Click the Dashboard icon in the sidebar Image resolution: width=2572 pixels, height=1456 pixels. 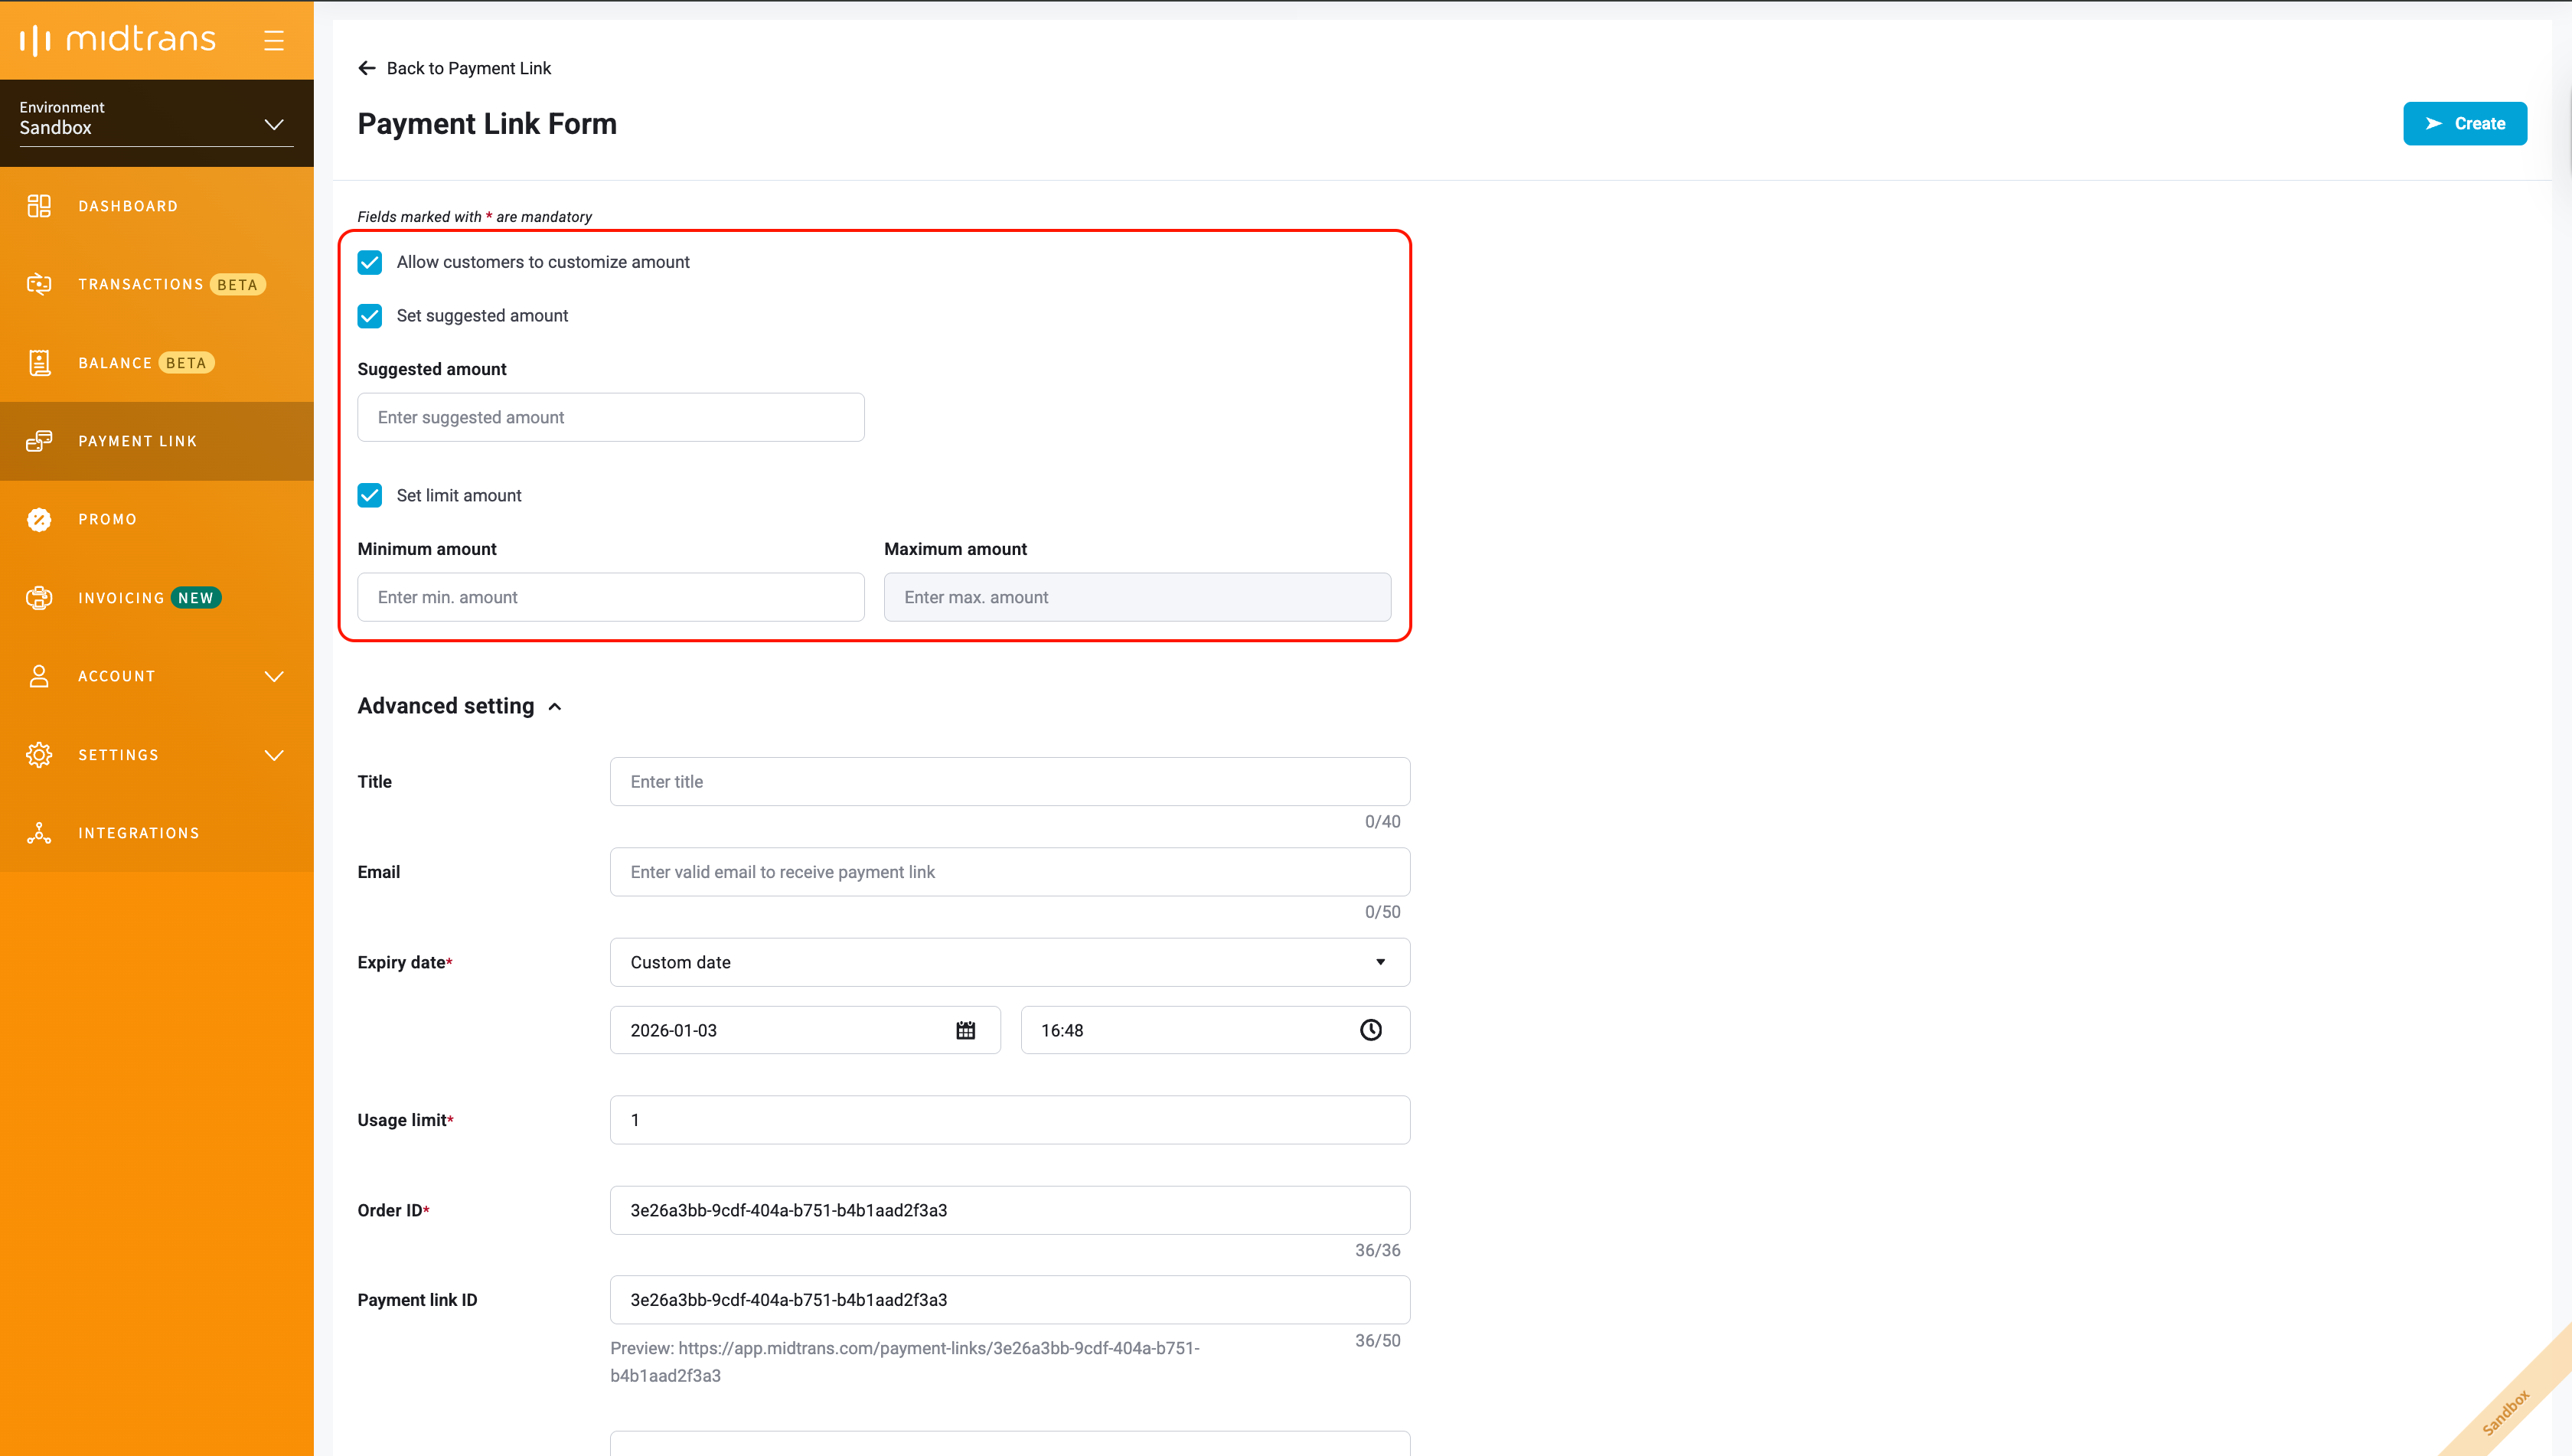point(39,206)
